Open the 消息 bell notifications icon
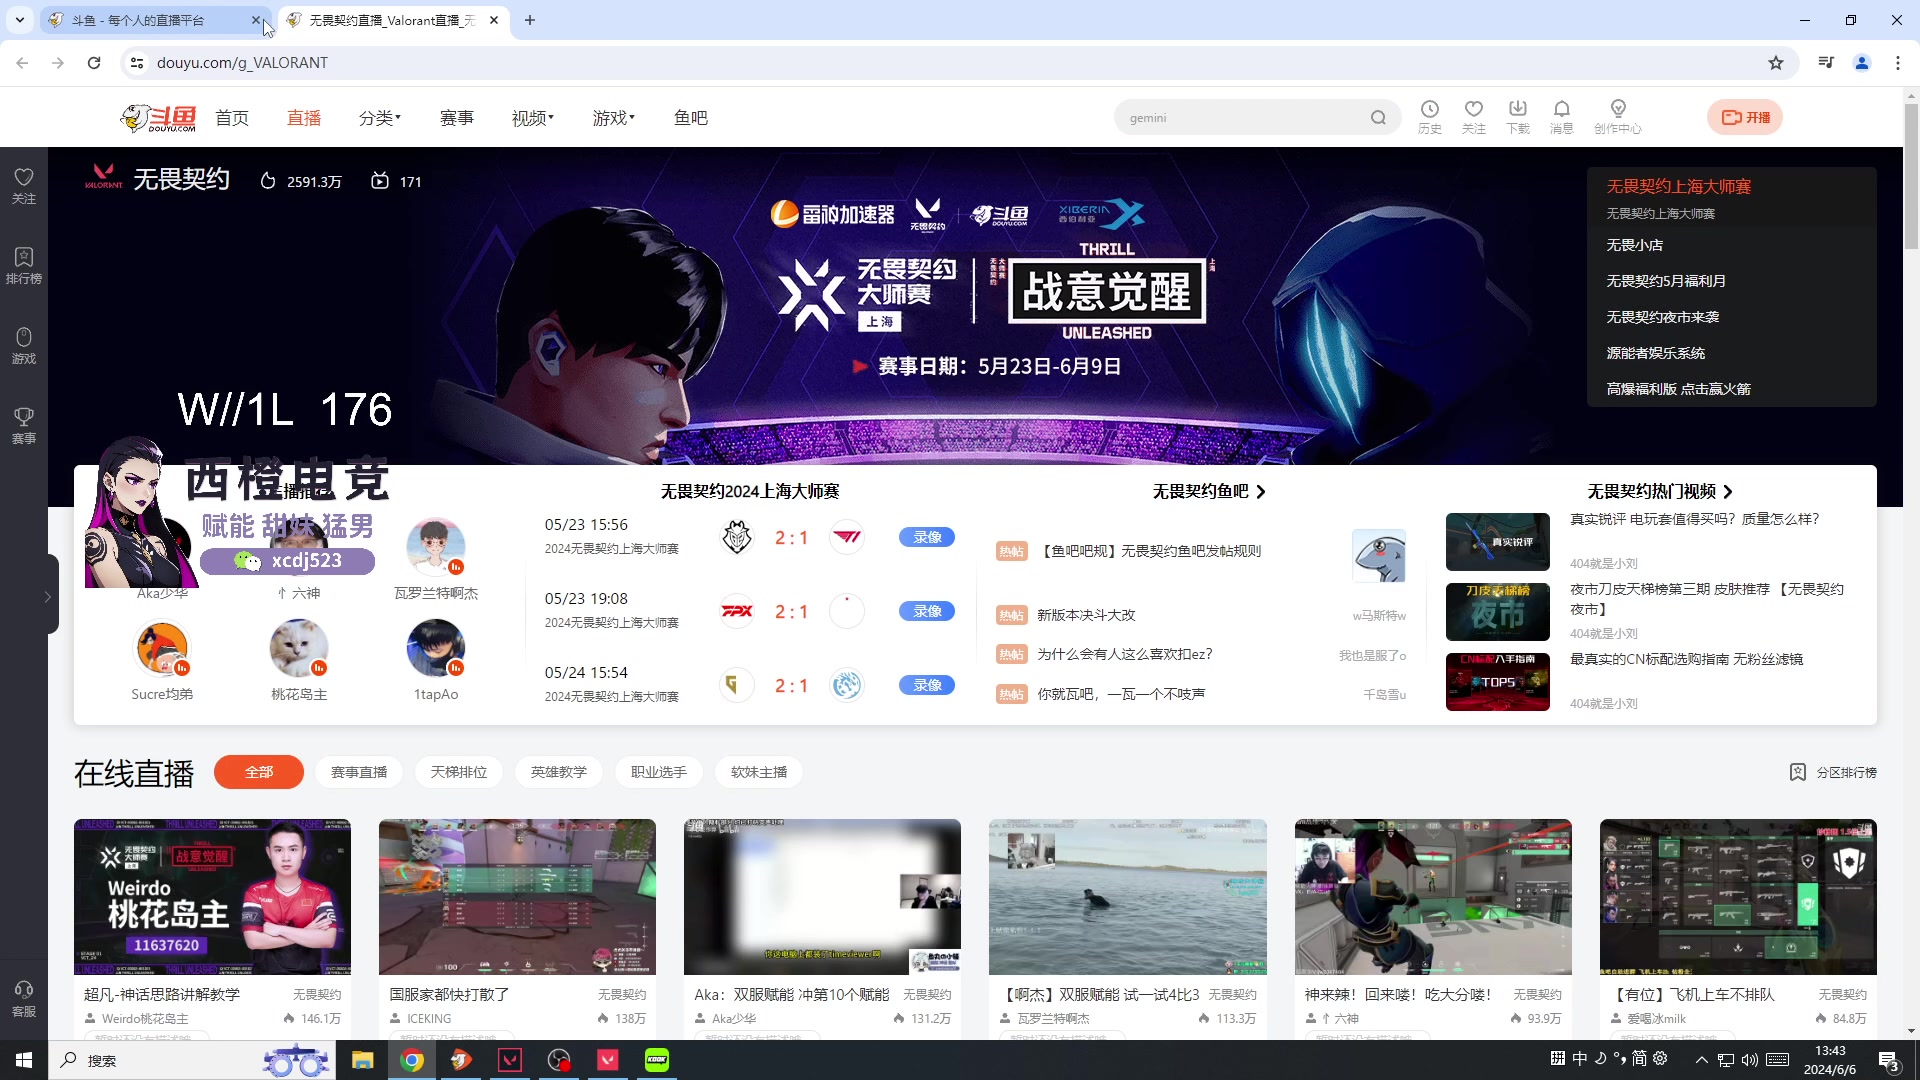 (1561, 117)
